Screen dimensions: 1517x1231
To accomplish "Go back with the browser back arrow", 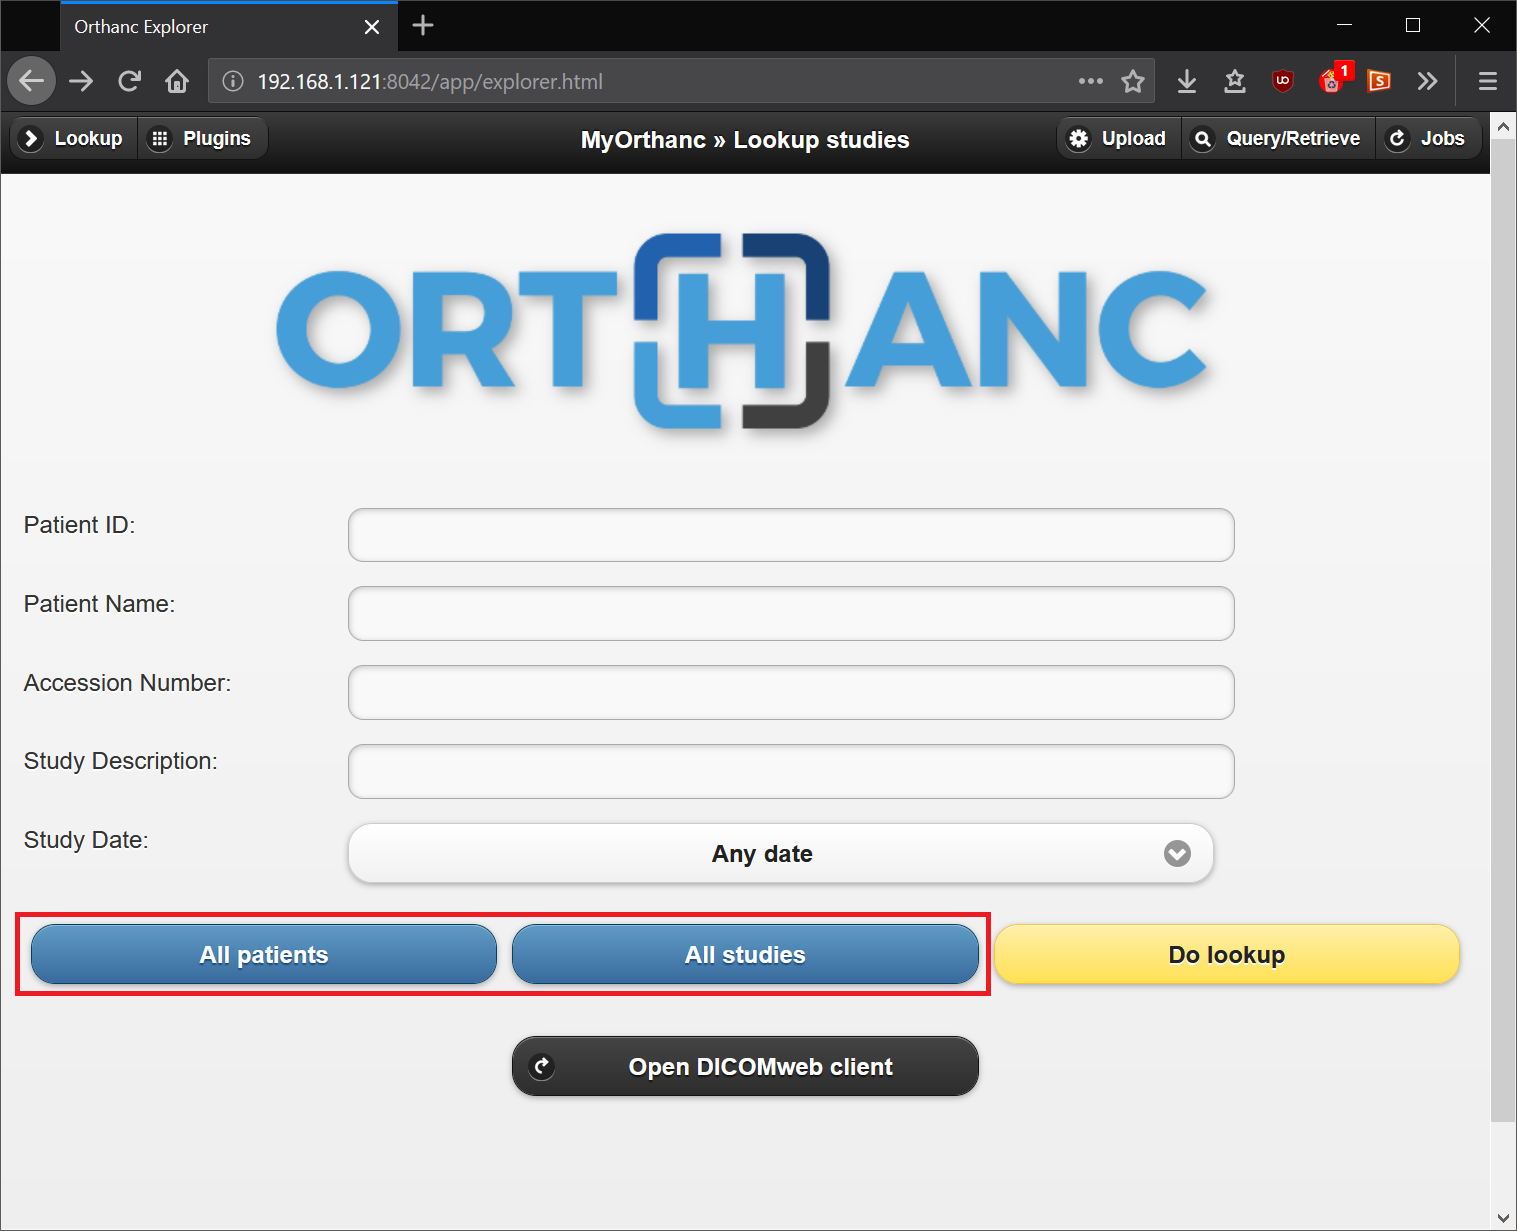I will (x=32, y=81).
